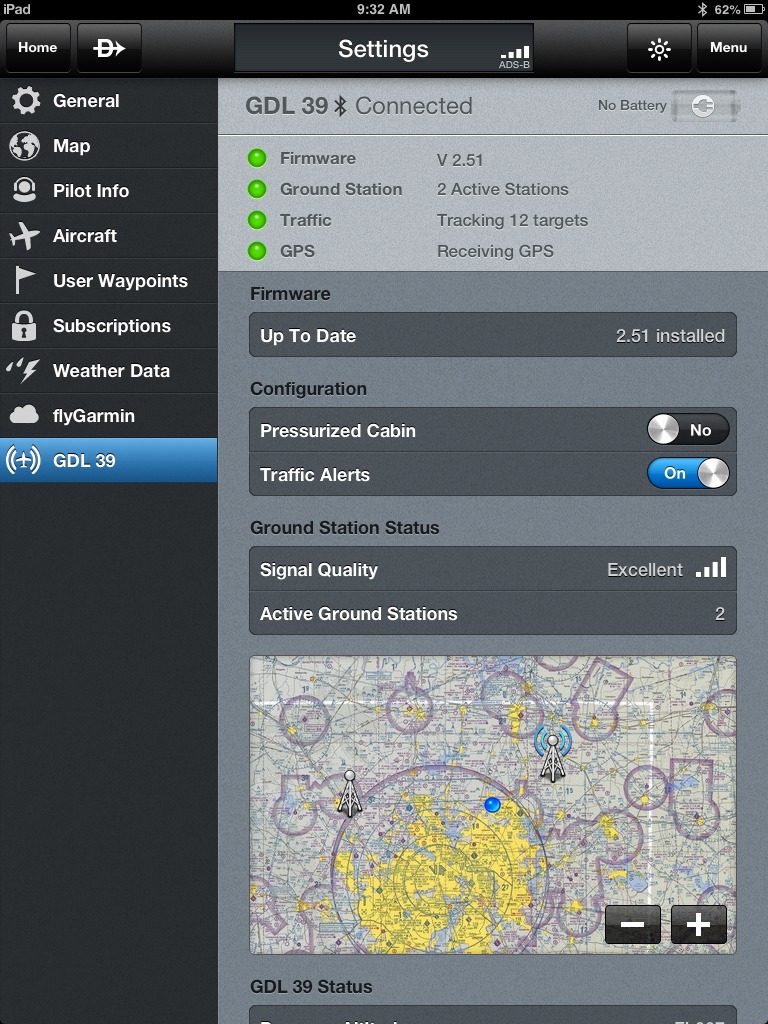The width and height of the screenshot is (768, 1024).
Task: Open User Waypoints settings row
Action: tap(108, 281)
